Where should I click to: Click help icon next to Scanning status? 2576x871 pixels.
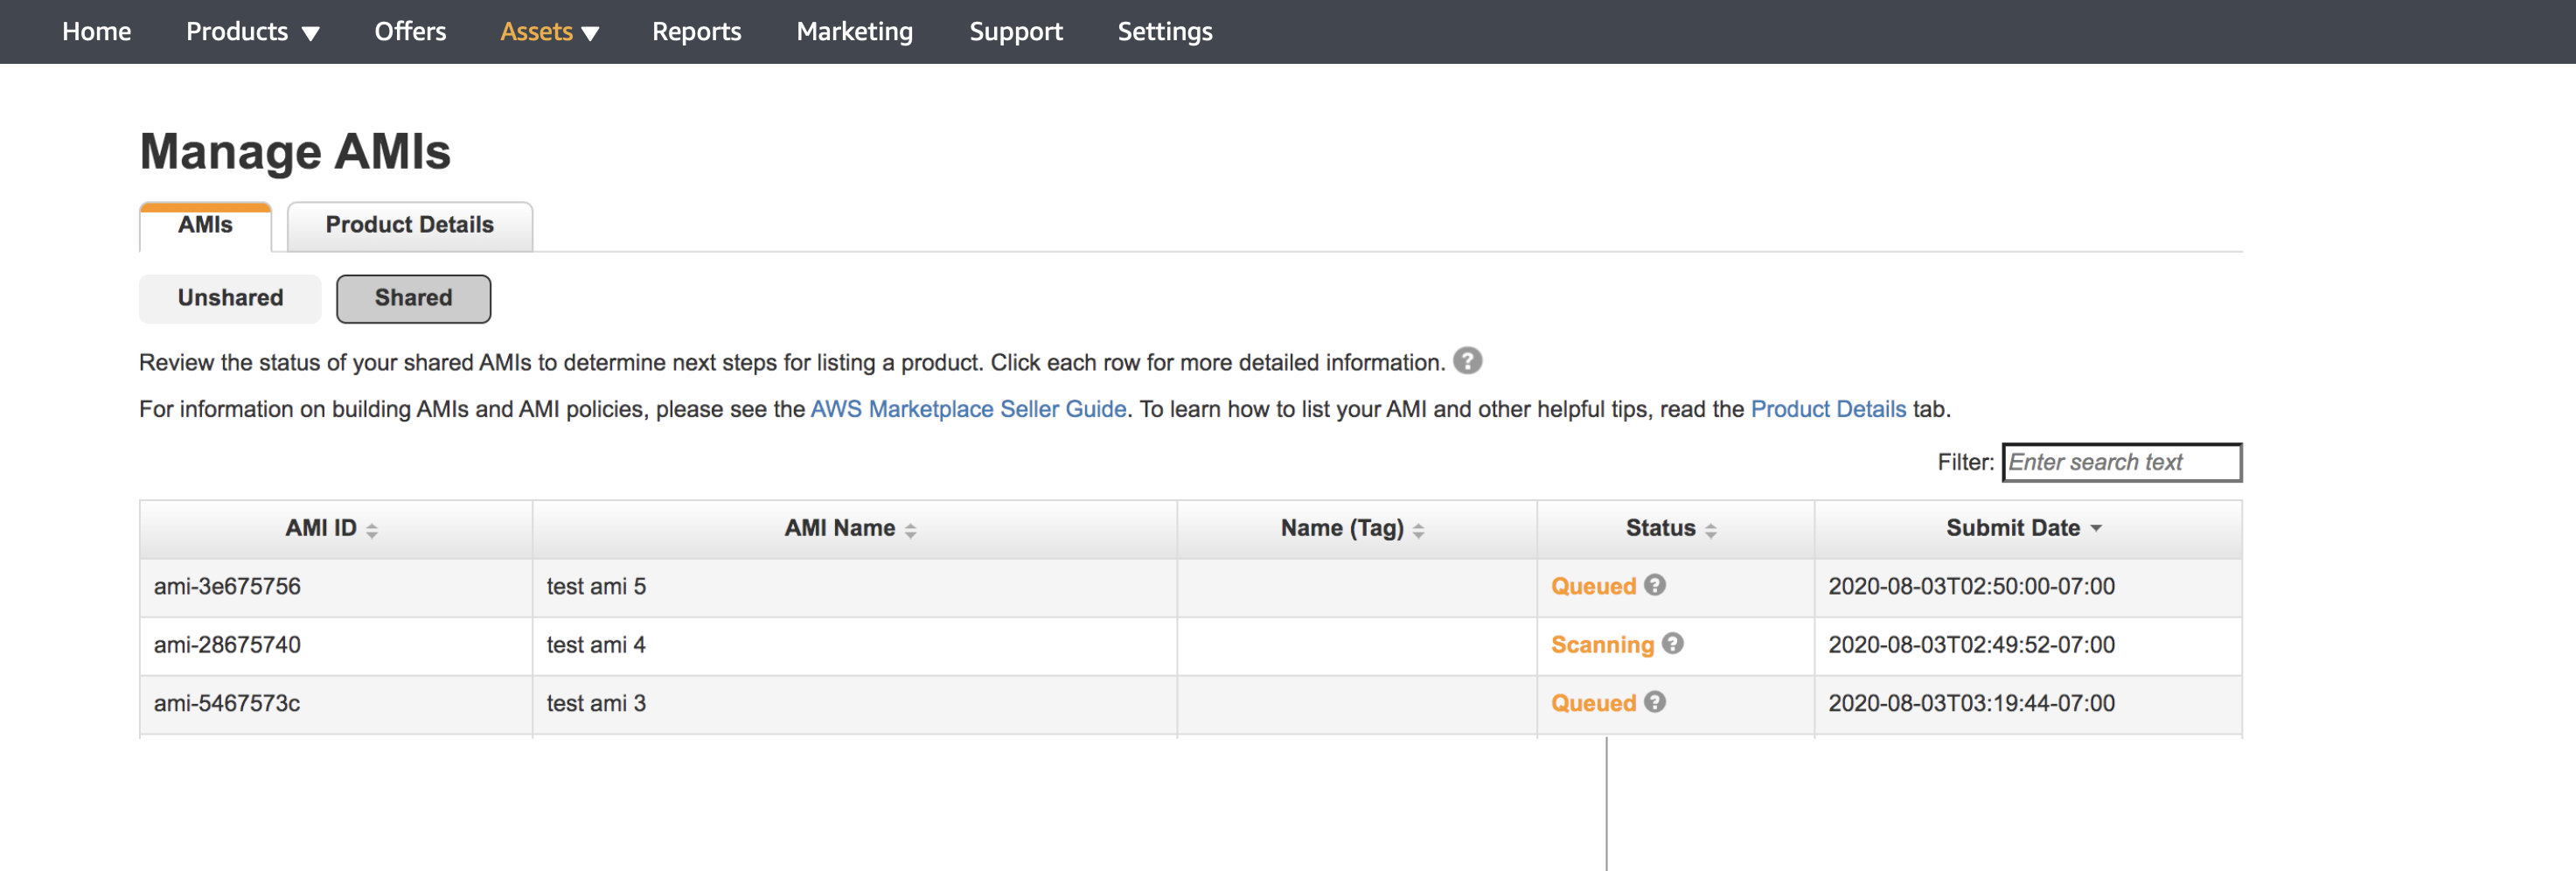[x=1673, y=643]
